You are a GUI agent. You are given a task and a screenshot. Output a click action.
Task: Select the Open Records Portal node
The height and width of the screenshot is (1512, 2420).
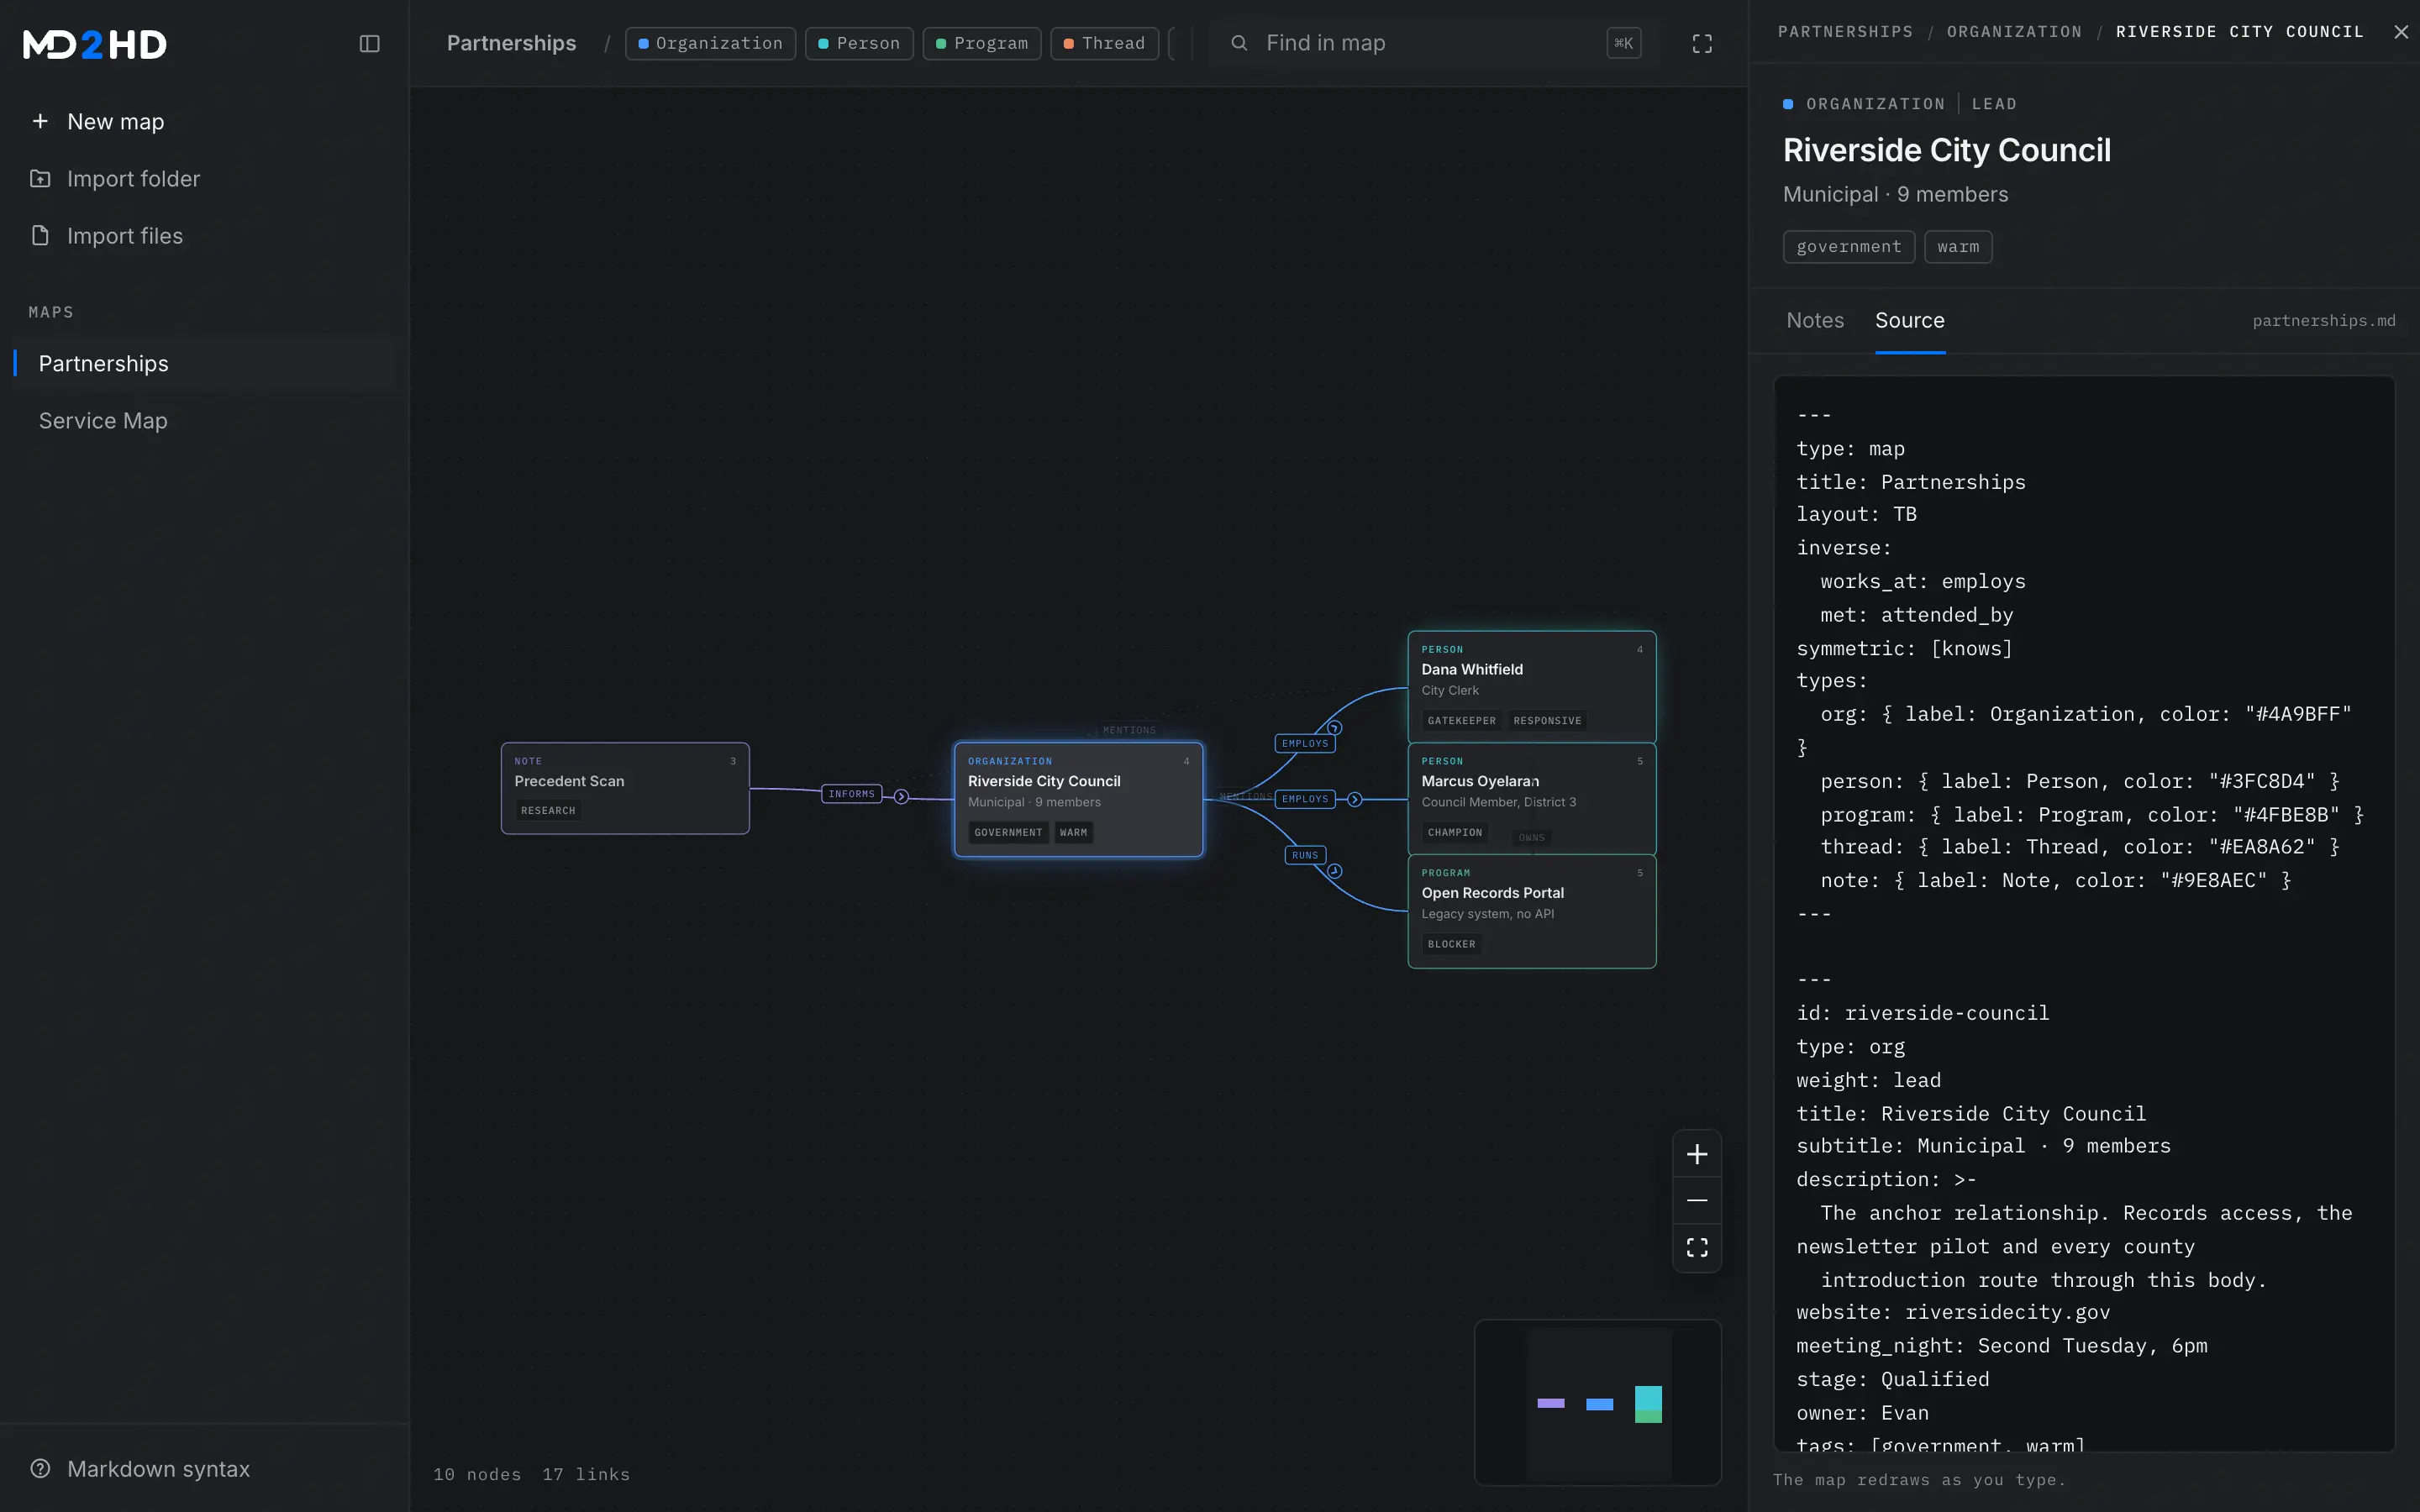point(1531,911)
